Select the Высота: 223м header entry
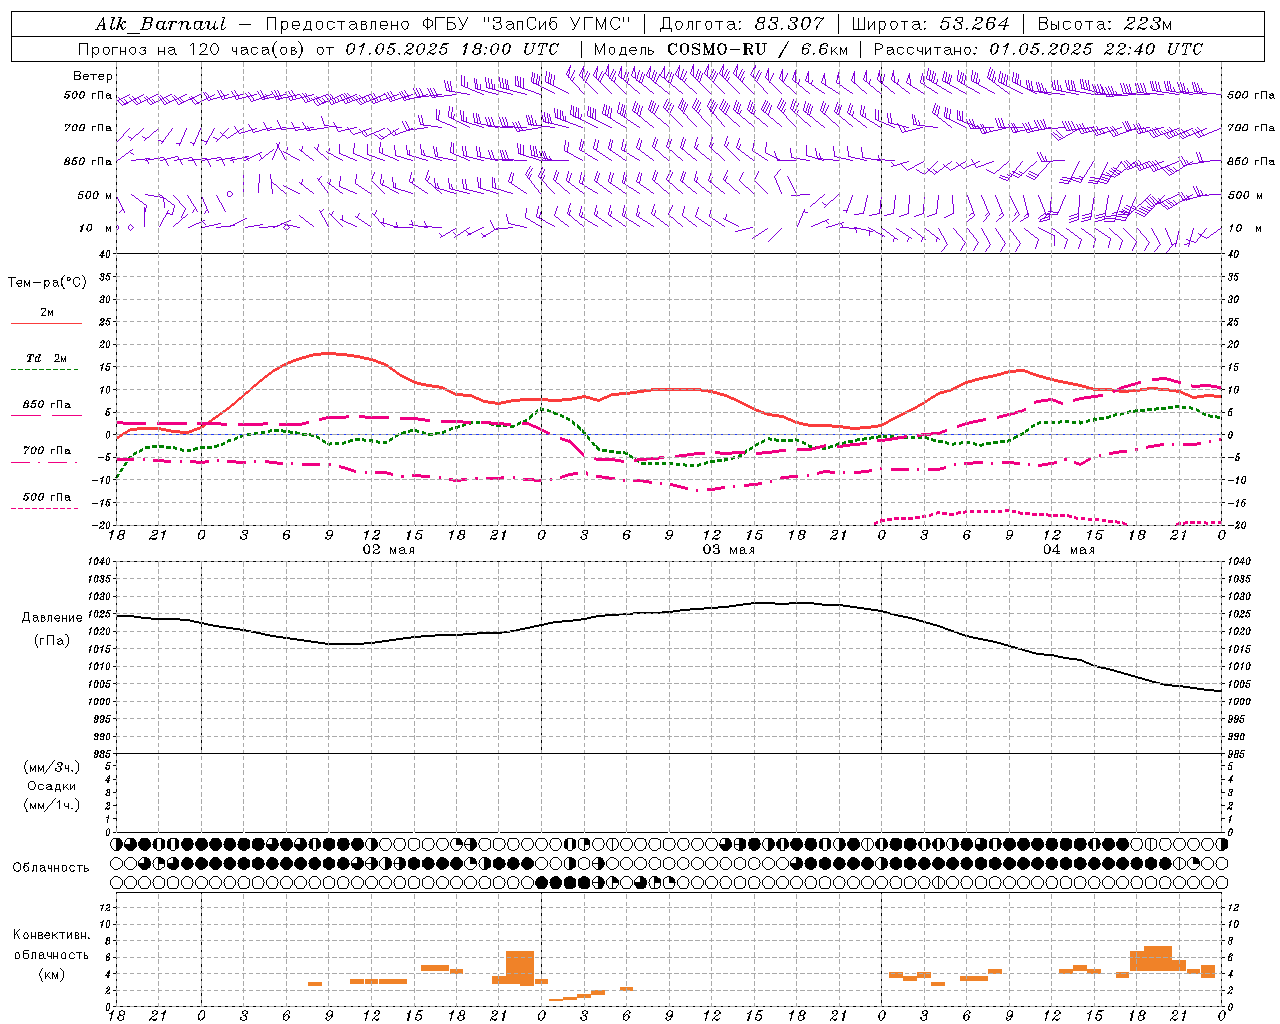This screenshot has height=1024, width=1280. [x=1104, y=24]
